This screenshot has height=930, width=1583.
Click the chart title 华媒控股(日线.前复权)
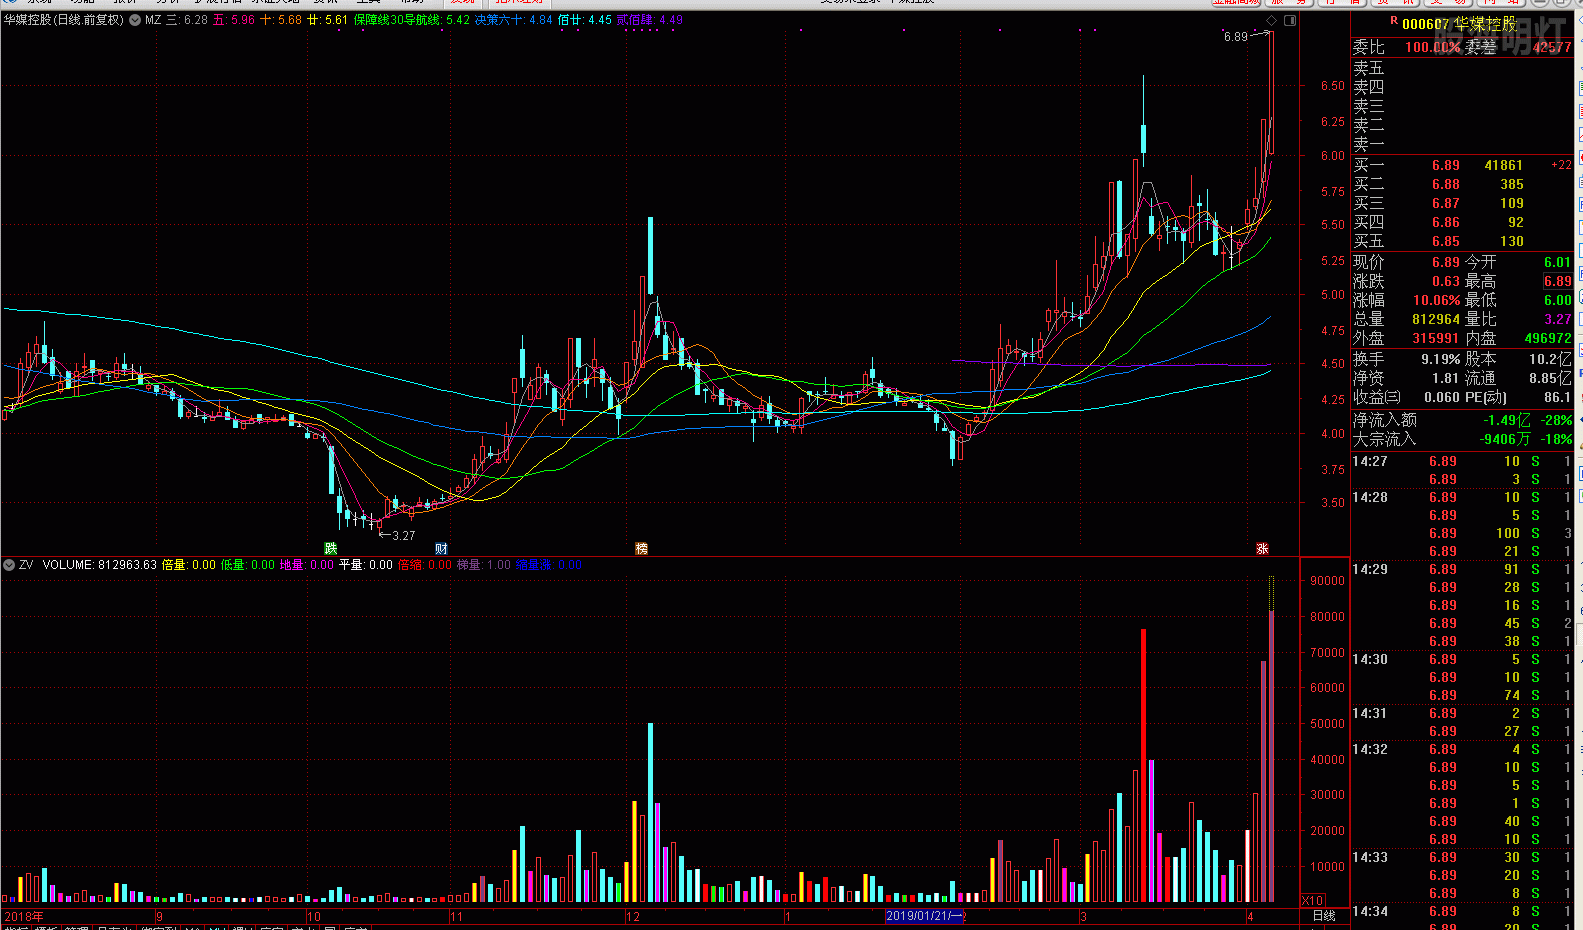64,20
